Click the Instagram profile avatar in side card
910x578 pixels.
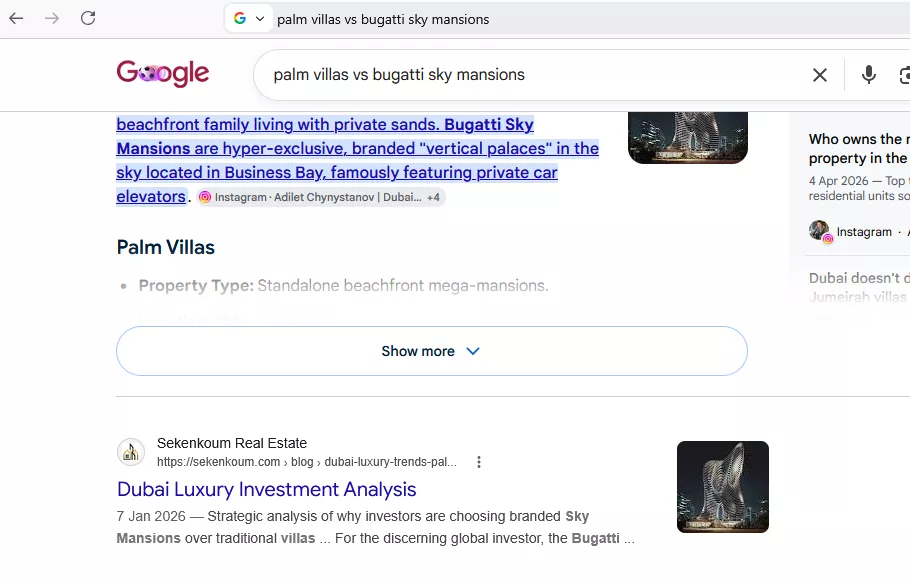coord(819,230)
